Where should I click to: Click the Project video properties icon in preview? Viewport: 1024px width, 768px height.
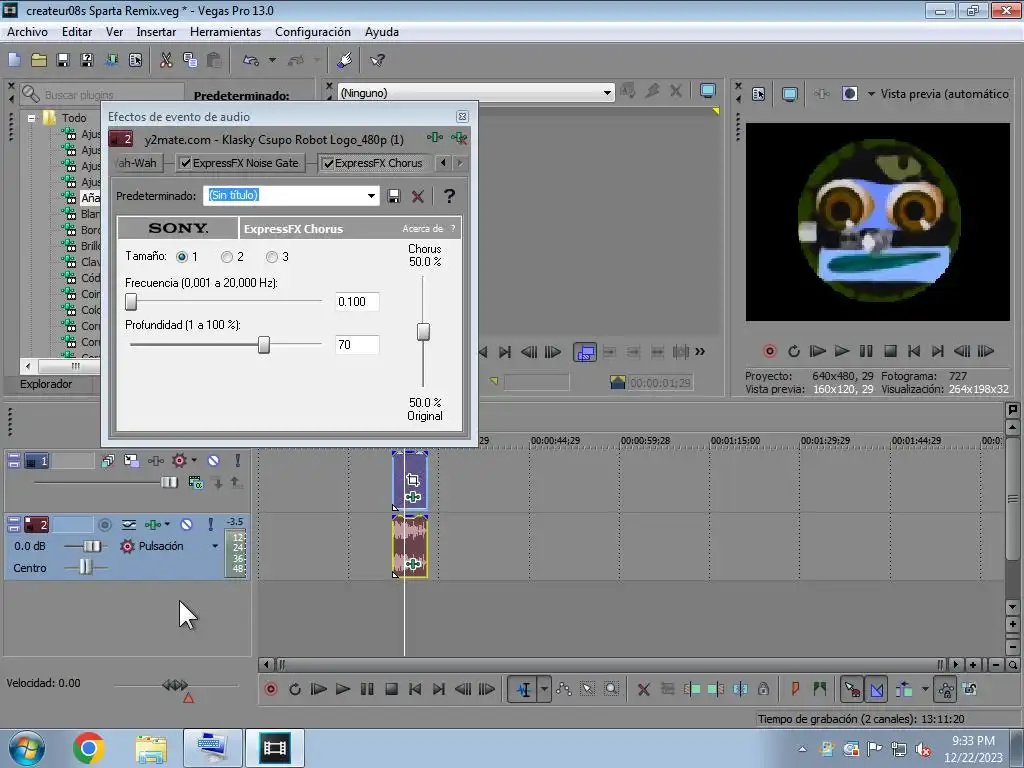point(758,94)
